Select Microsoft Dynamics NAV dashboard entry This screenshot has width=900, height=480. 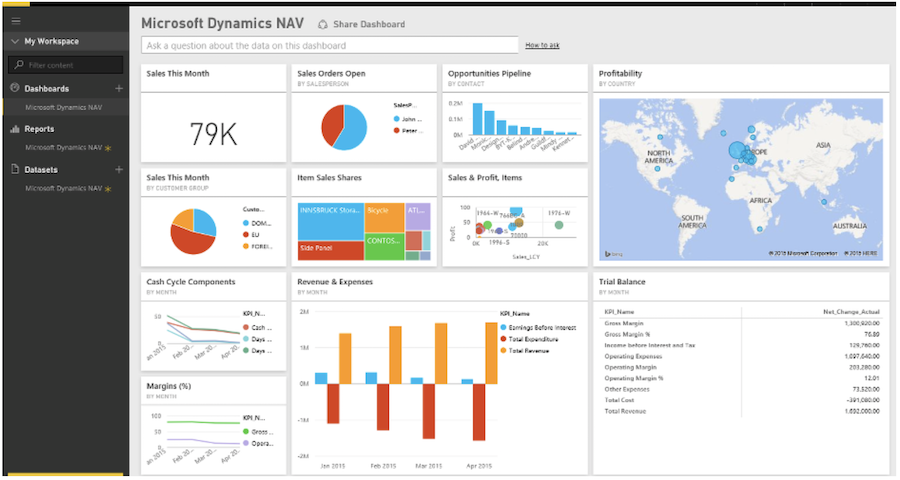click(63, 107)
